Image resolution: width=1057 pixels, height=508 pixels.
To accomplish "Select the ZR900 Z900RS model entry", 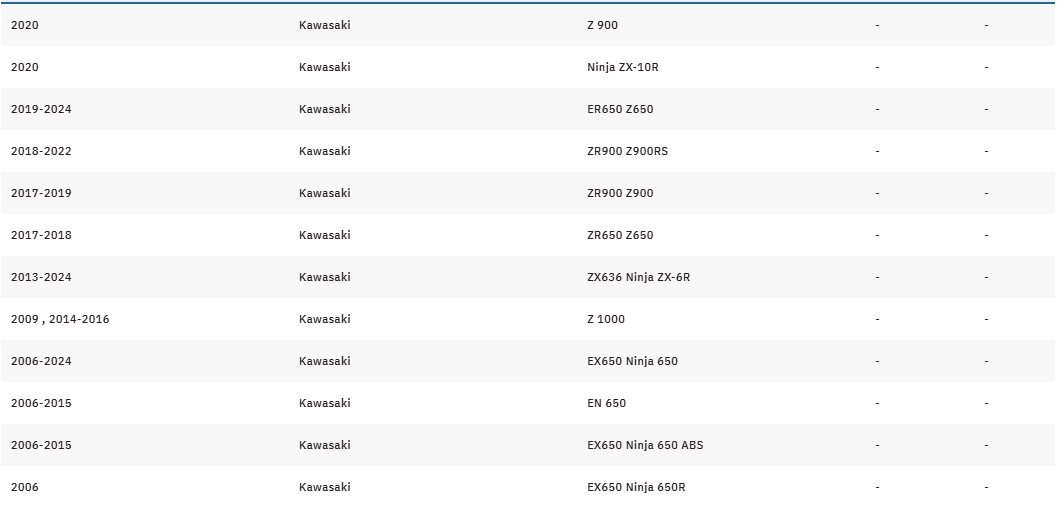I will [628, 151].
